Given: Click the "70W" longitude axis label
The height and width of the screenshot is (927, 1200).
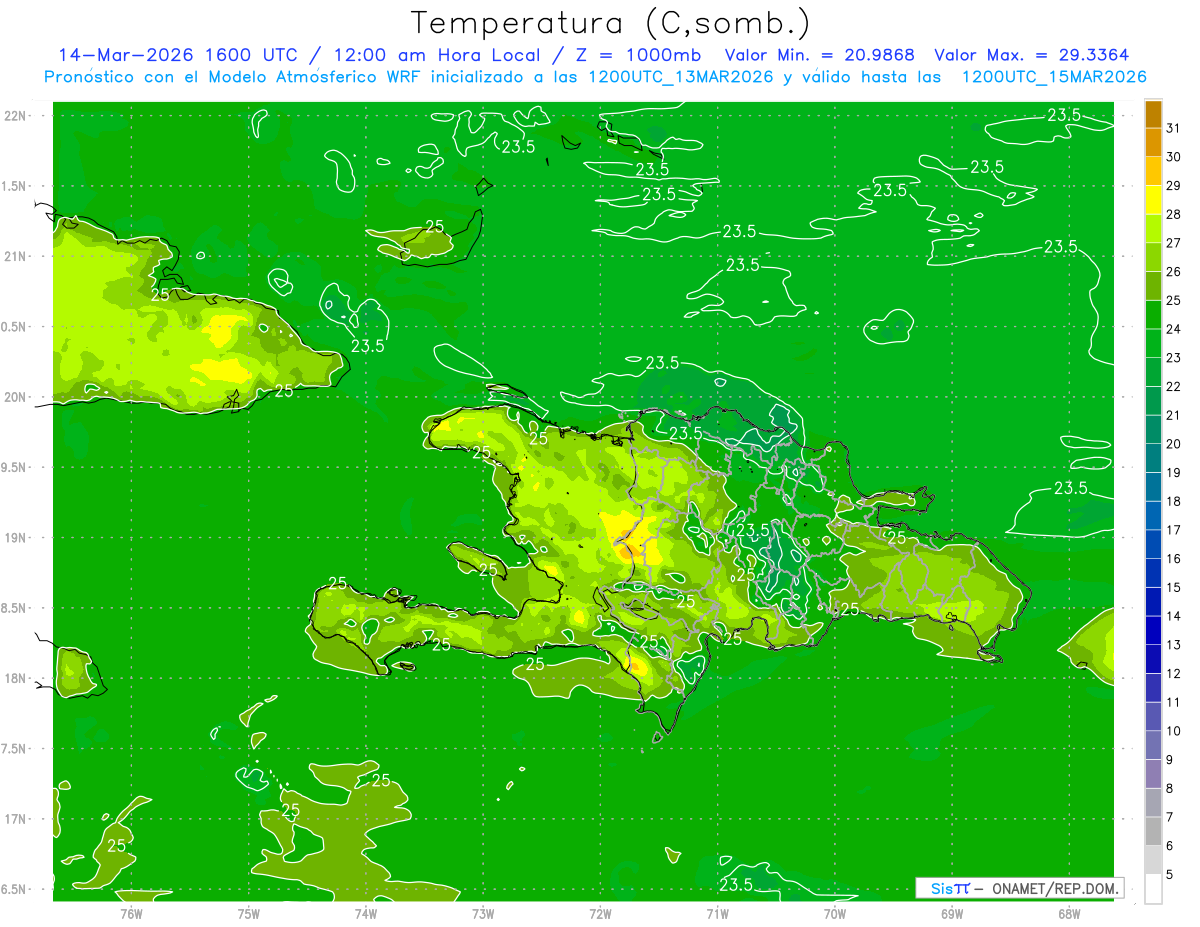Looking at the screenshot, I should 835,914.
